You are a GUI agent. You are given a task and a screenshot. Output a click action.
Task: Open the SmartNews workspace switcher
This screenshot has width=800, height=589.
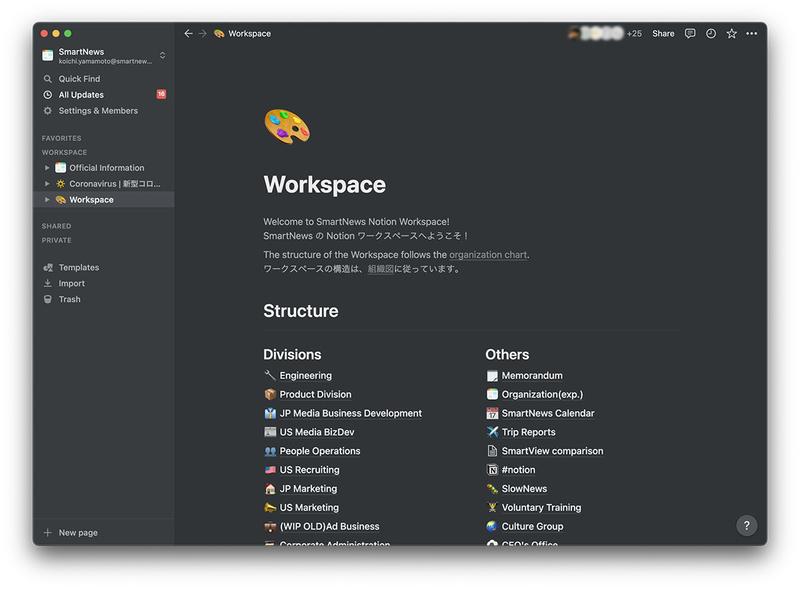104,56
